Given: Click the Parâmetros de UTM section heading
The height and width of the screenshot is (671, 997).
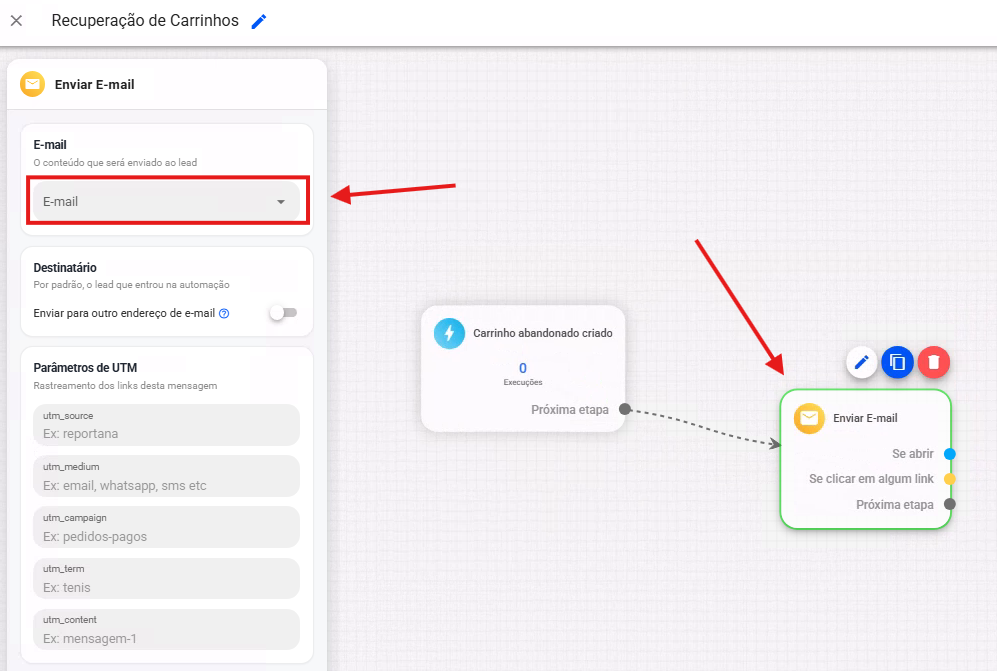Looking at the screenshot, I should 85,368.
